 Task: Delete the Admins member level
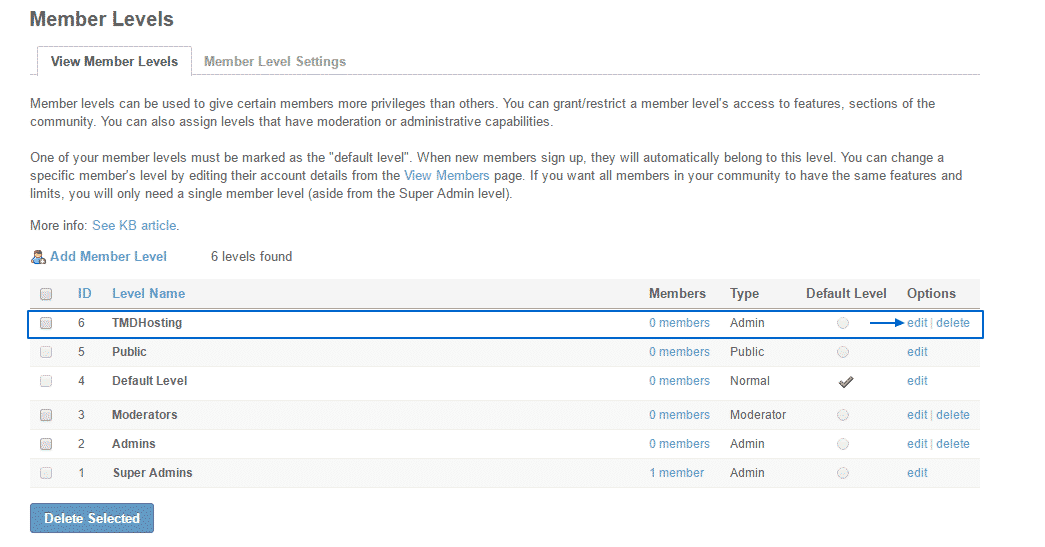coord(953,444)
